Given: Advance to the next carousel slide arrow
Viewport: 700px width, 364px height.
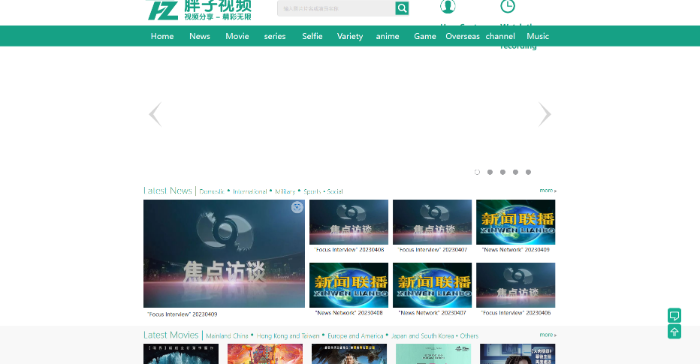Looking at the screenshot, I should point(545,114).
